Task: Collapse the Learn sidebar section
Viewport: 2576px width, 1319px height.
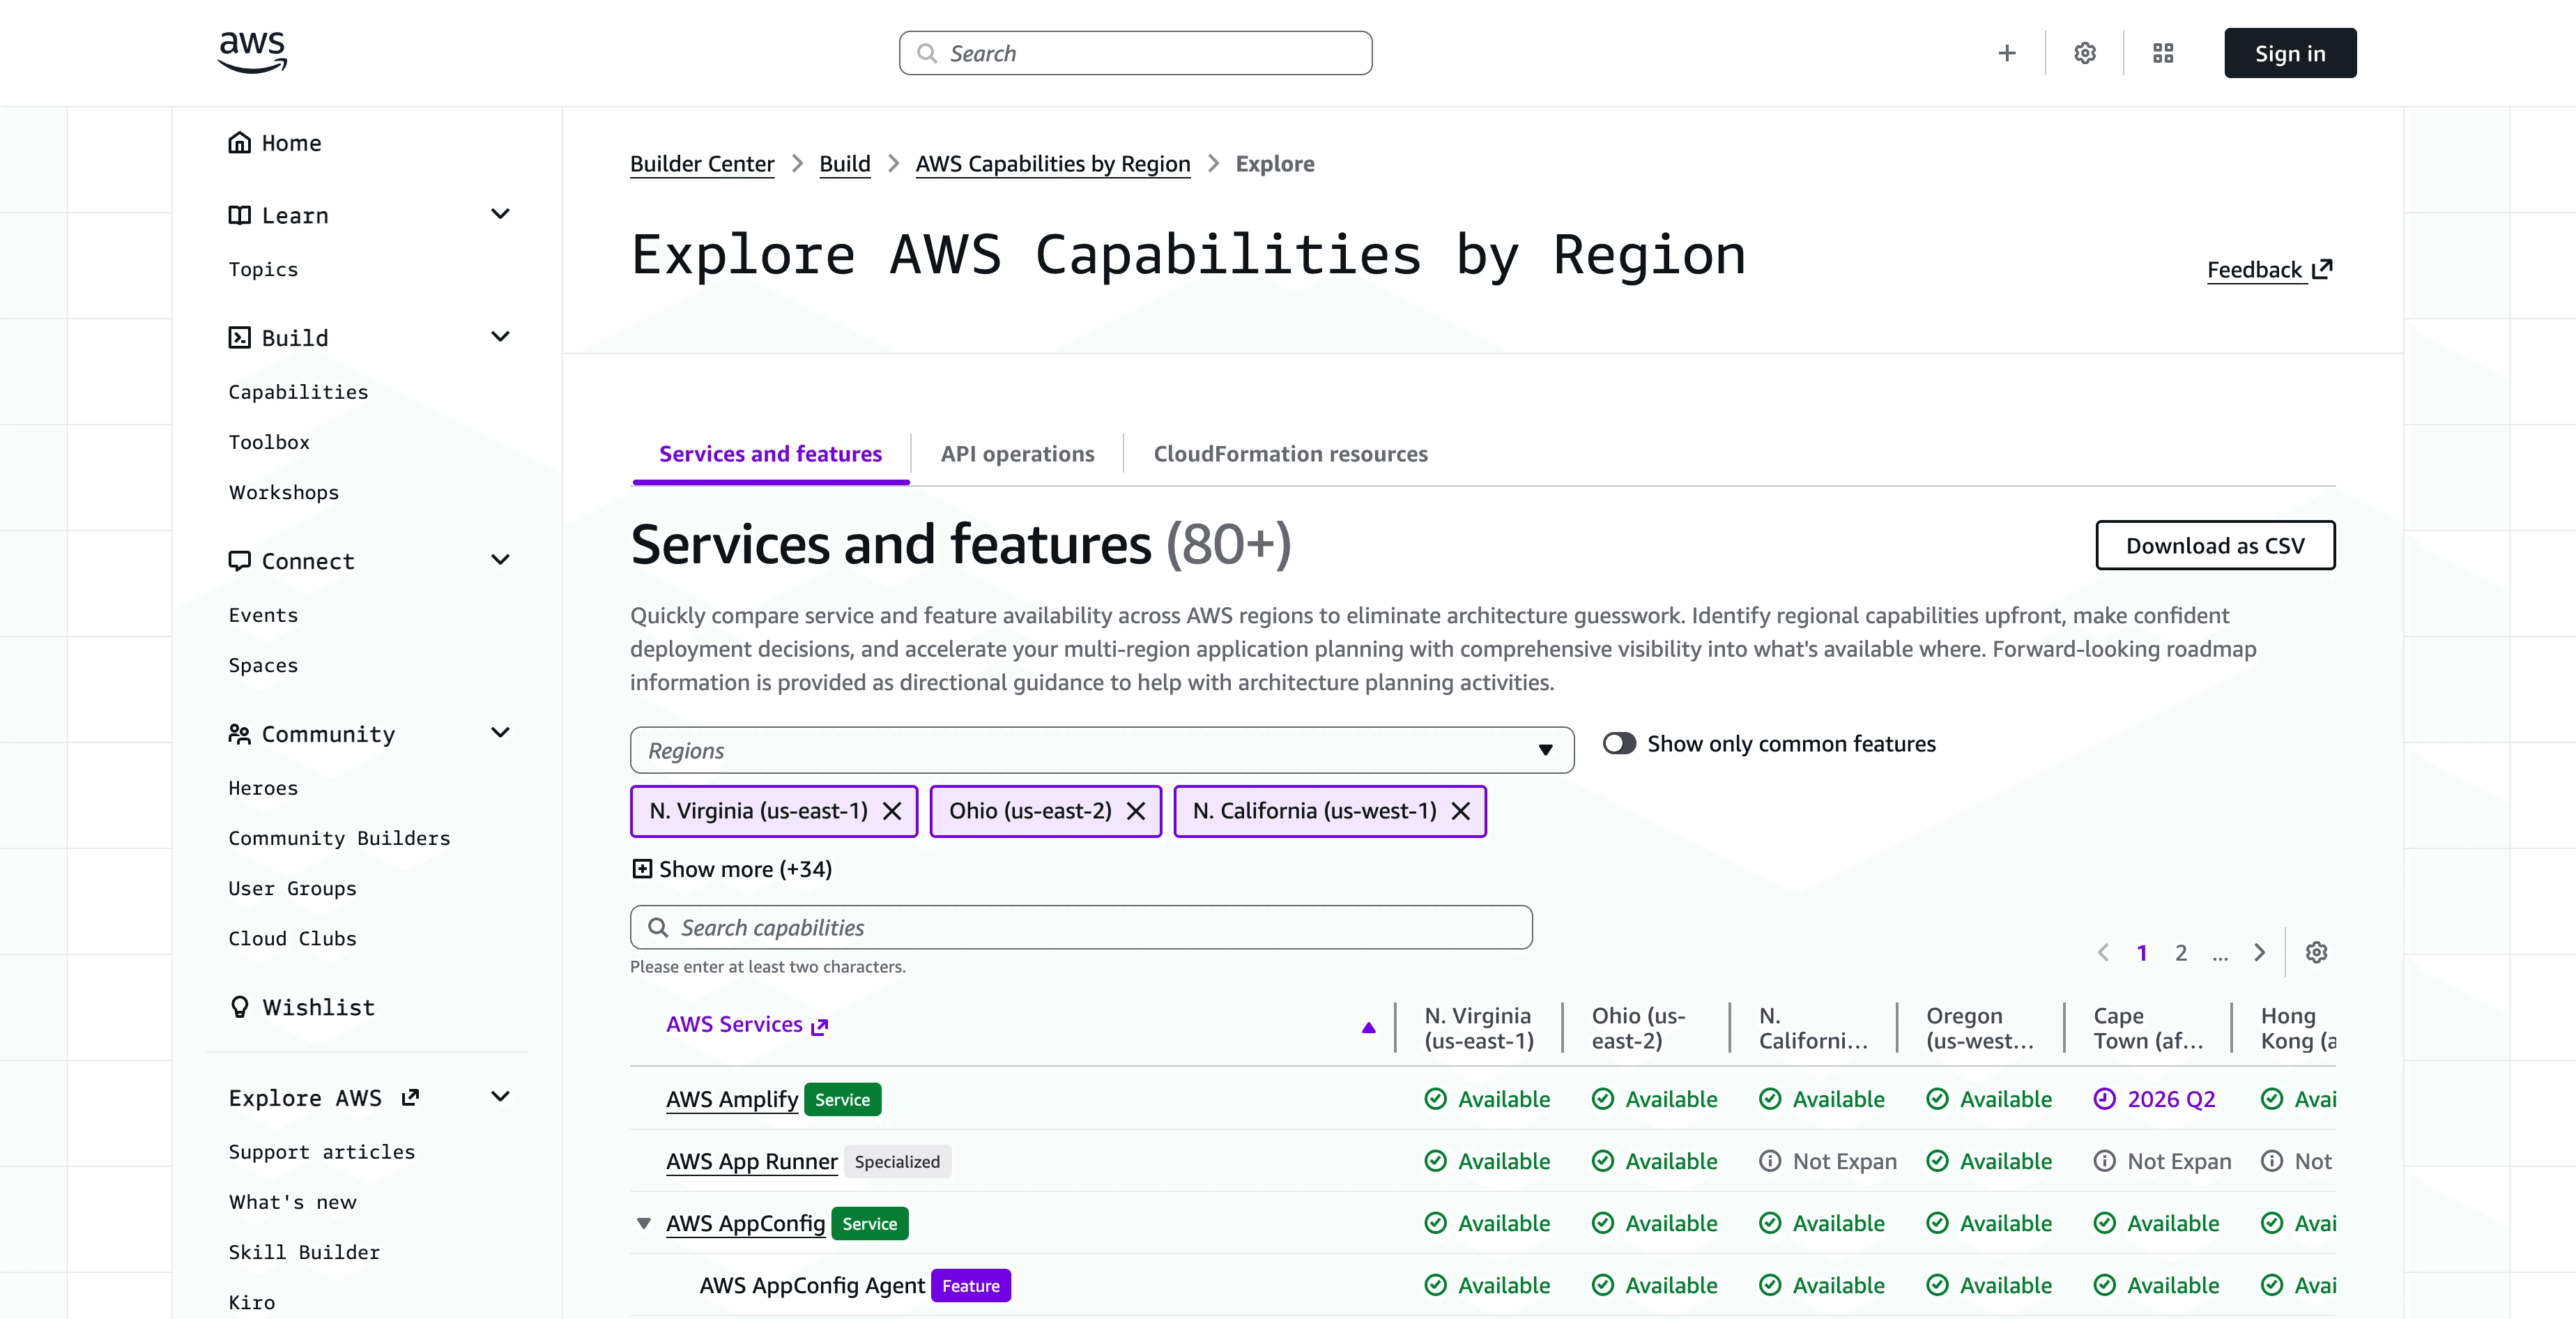Action: [x=500, y=214]
